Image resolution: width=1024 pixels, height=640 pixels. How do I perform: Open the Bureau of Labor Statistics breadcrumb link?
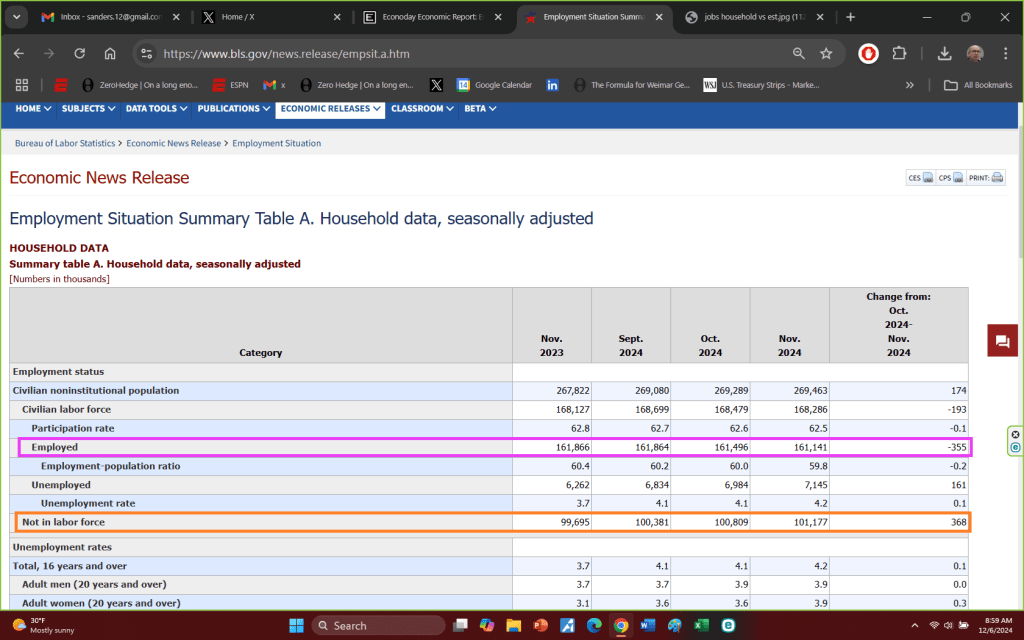64,143
